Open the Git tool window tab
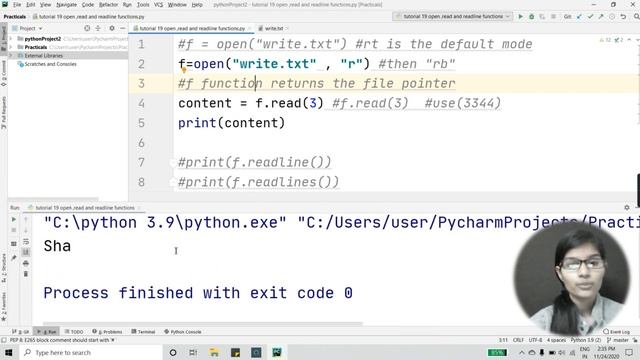 pos(20,332)
